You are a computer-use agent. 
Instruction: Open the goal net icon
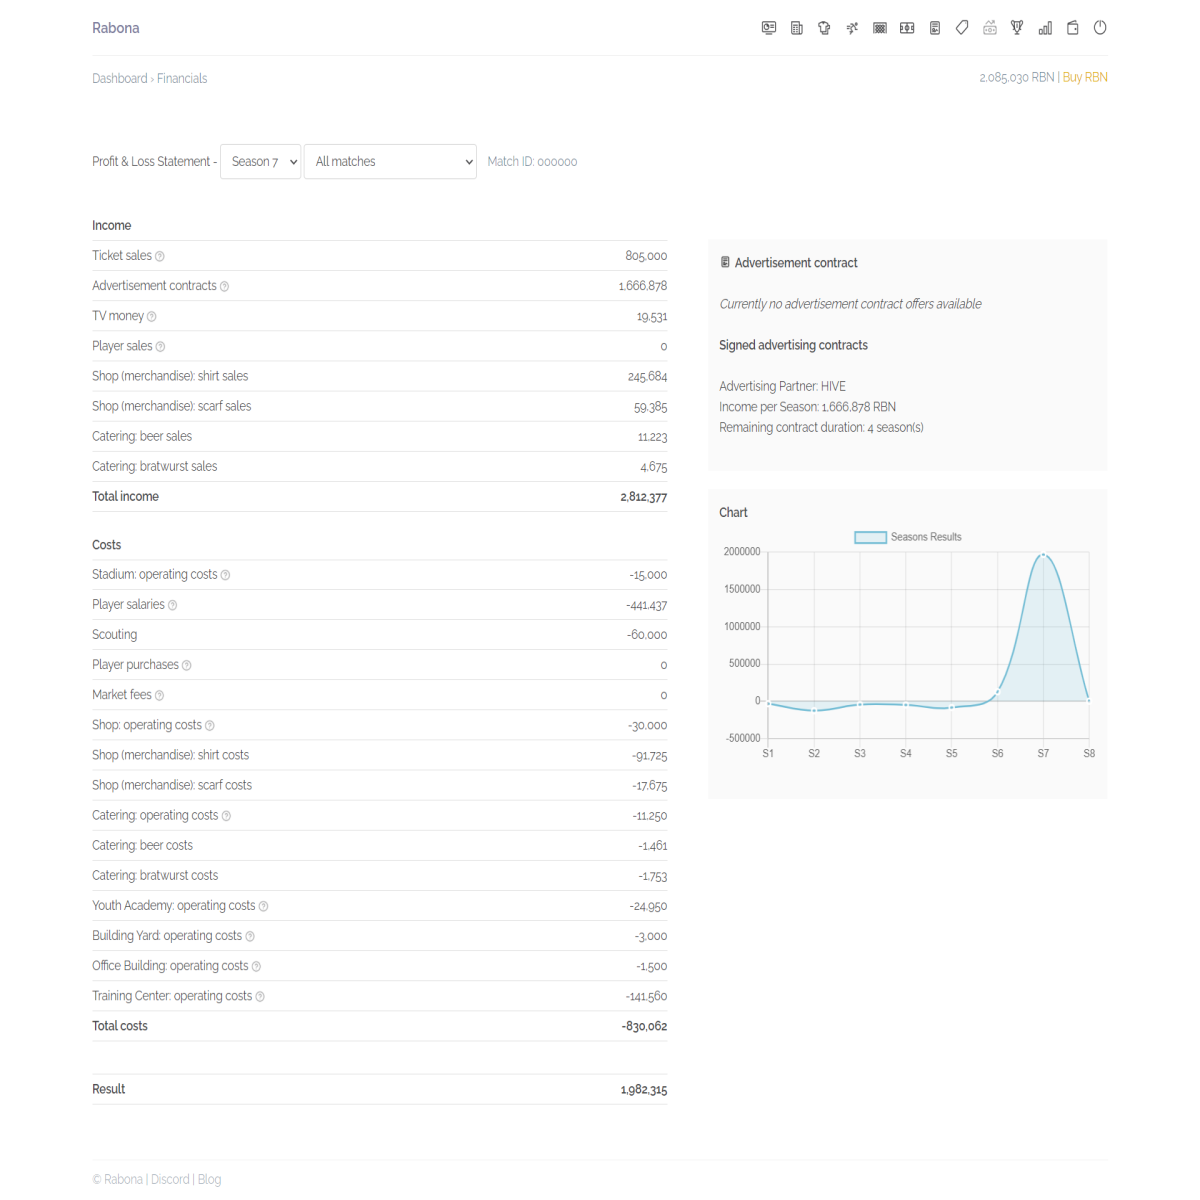tap(880, 28)
